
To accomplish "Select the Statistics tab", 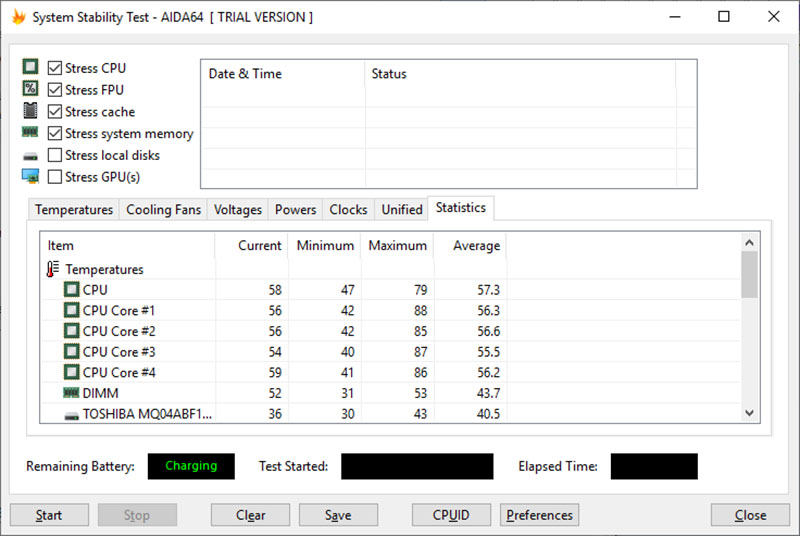I will 461,208.
